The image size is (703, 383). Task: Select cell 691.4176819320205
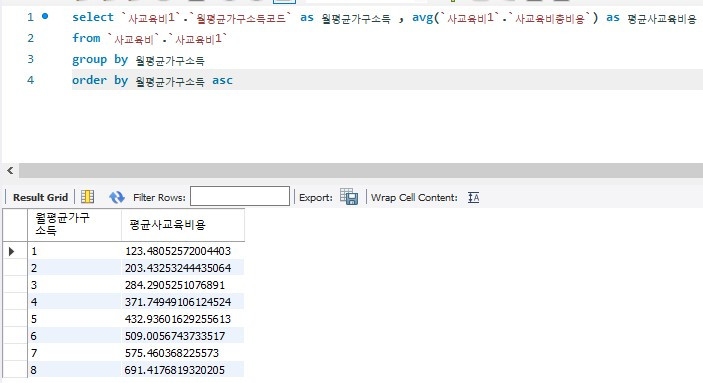point(183,370)
